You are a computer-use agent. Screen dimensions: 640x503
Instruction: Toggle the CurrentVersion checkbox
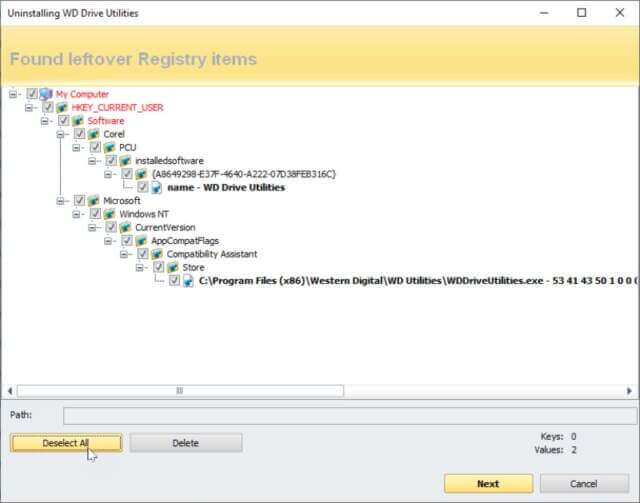click(111, 227)
